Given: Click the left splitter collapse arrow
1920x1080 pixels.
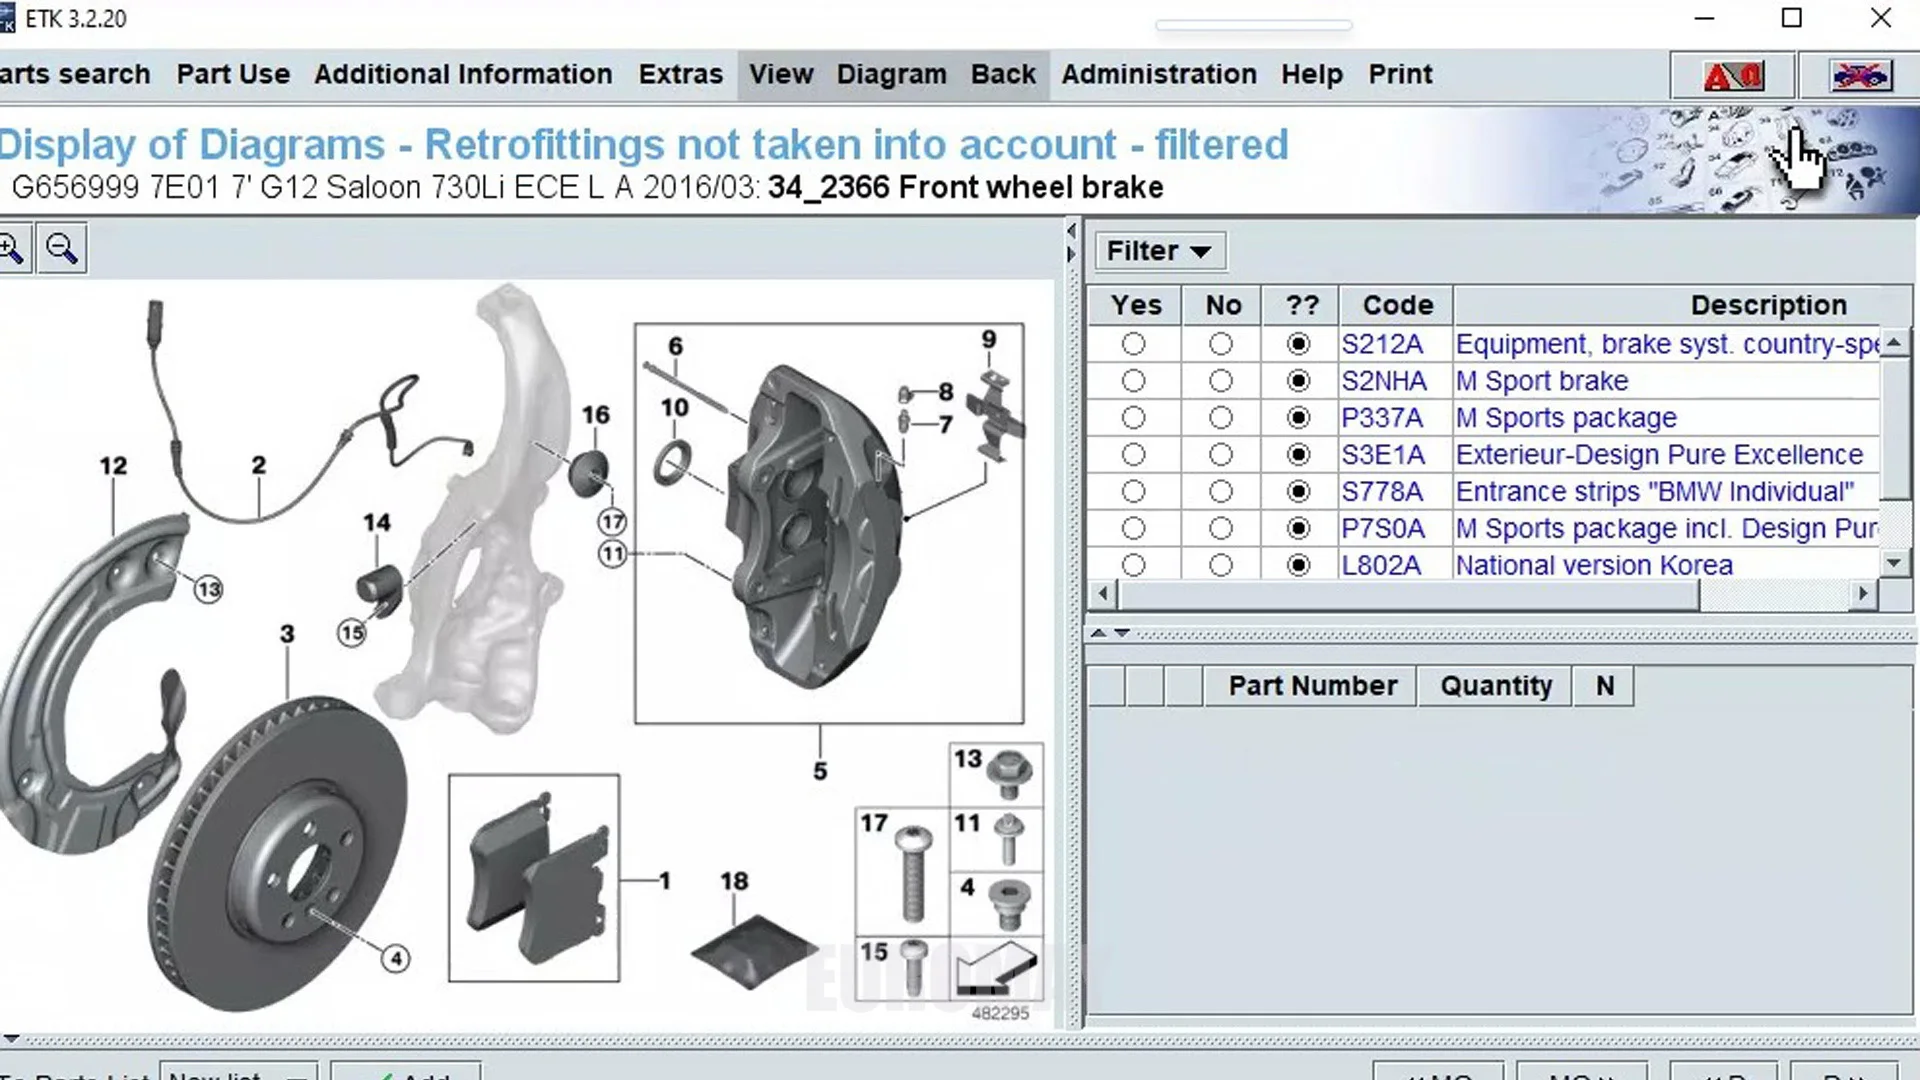Looking at the screenshot, I should [1071, 232].
